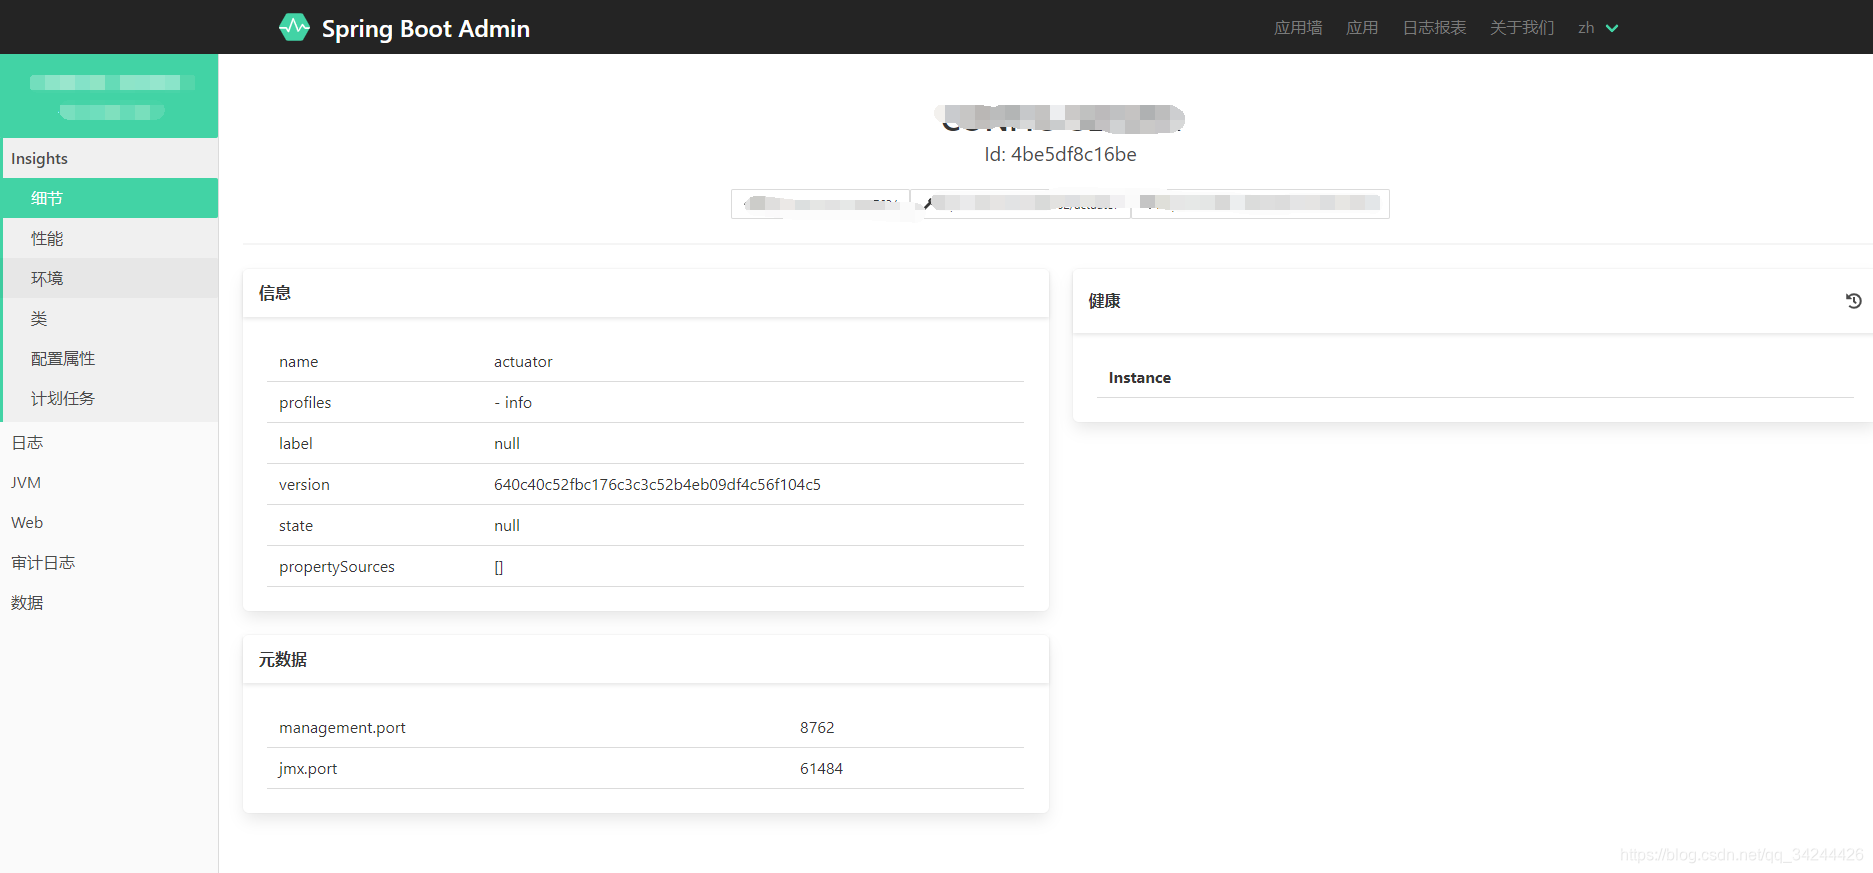Click the Spring Boot Admin title
Viewport: 1873px width, 873px height.
[x=426, y=28]
